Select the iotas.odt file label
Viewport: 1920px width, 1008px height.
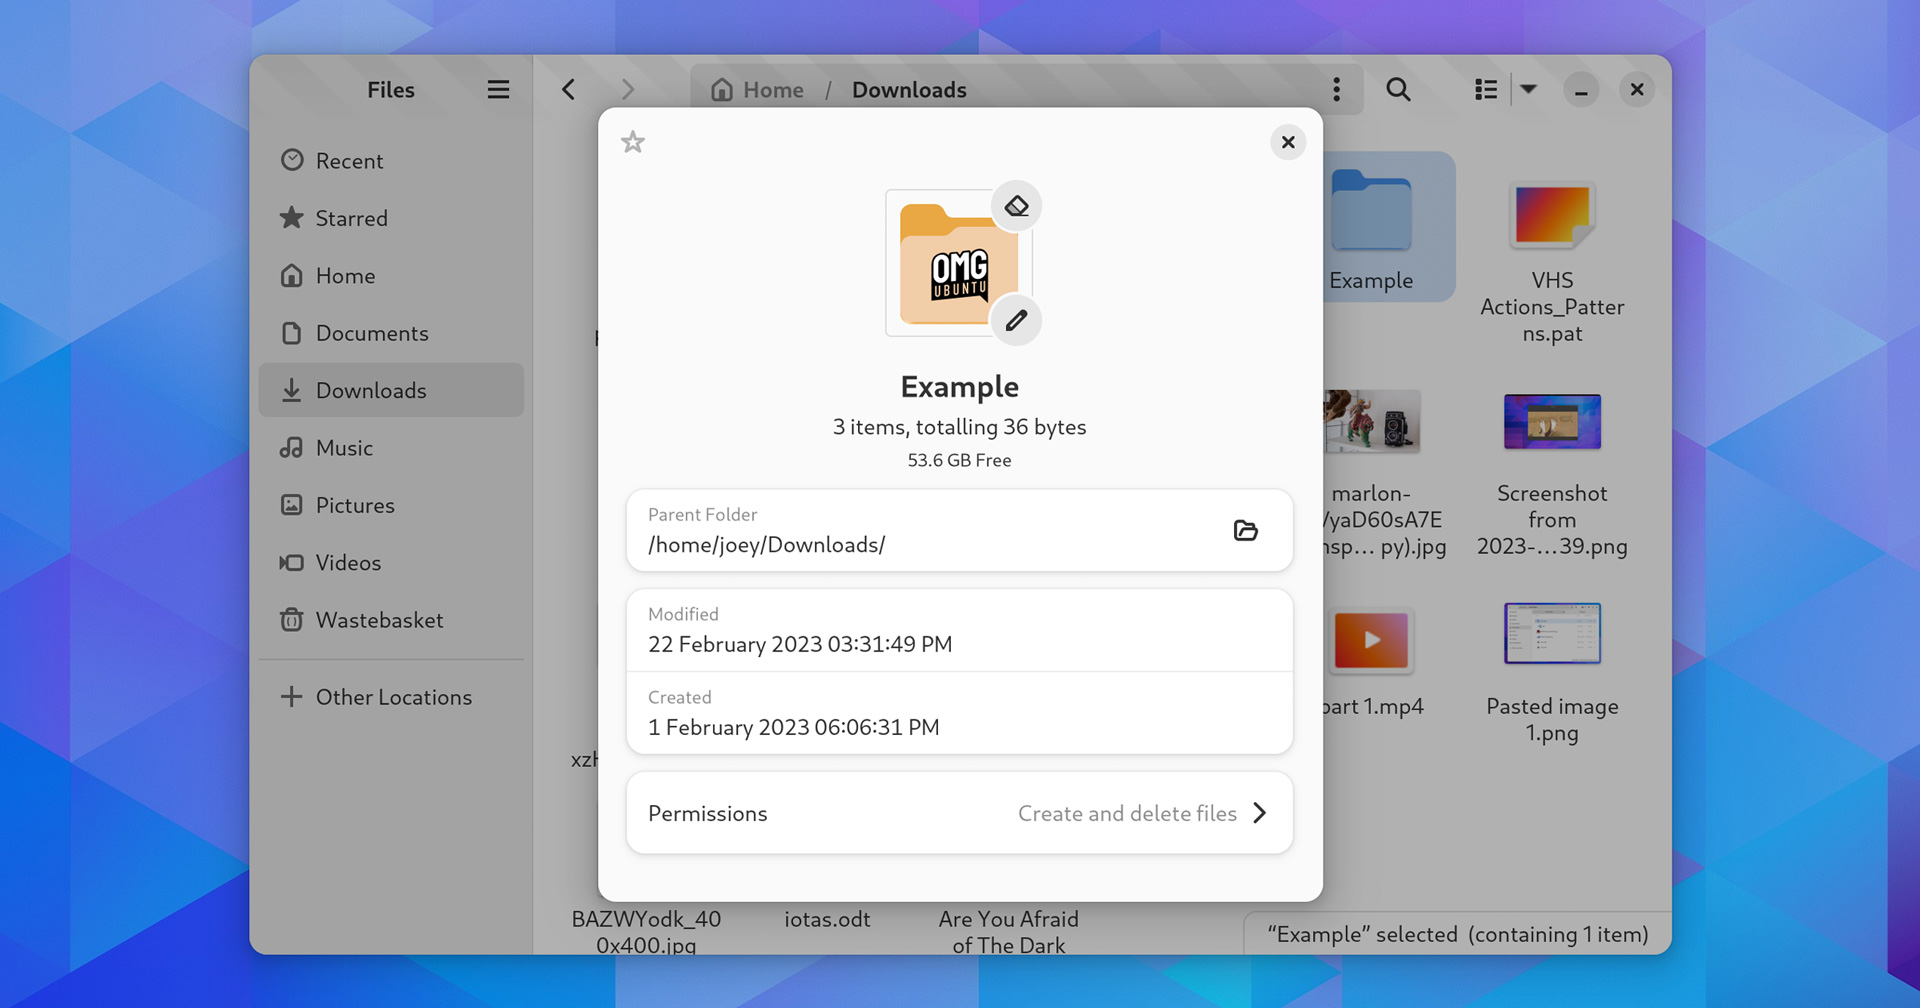click(x=827, y=919)
